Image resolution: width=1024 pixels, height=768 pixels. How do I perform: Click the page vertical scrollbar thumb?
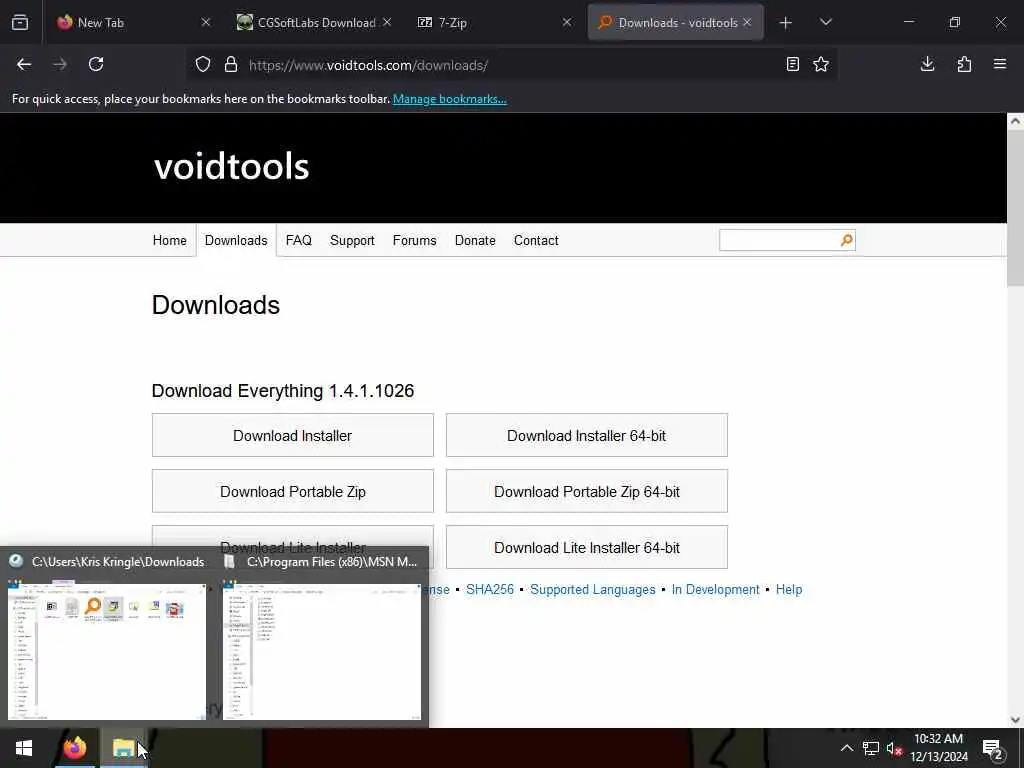(1015, 208)
